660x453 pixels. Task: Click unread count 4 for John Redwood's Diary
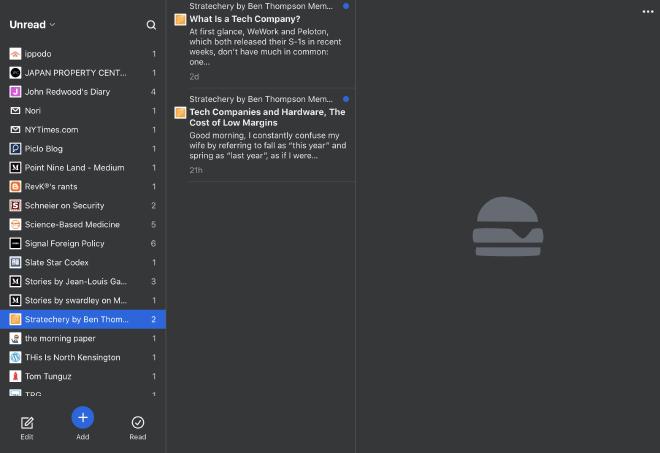pyautogui.click(x=153, y=92)
